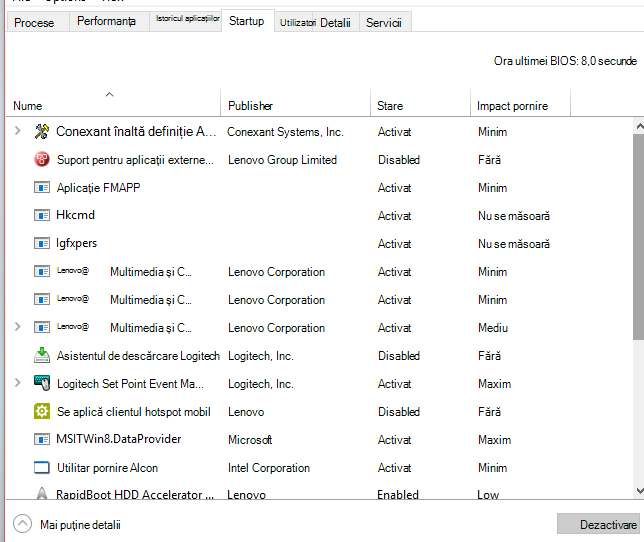The height and width of the screenshot is (542, 644).
Task: Select the Aplicație FMAPP row name
Action: pyautogui.click(x=99, y=188)
